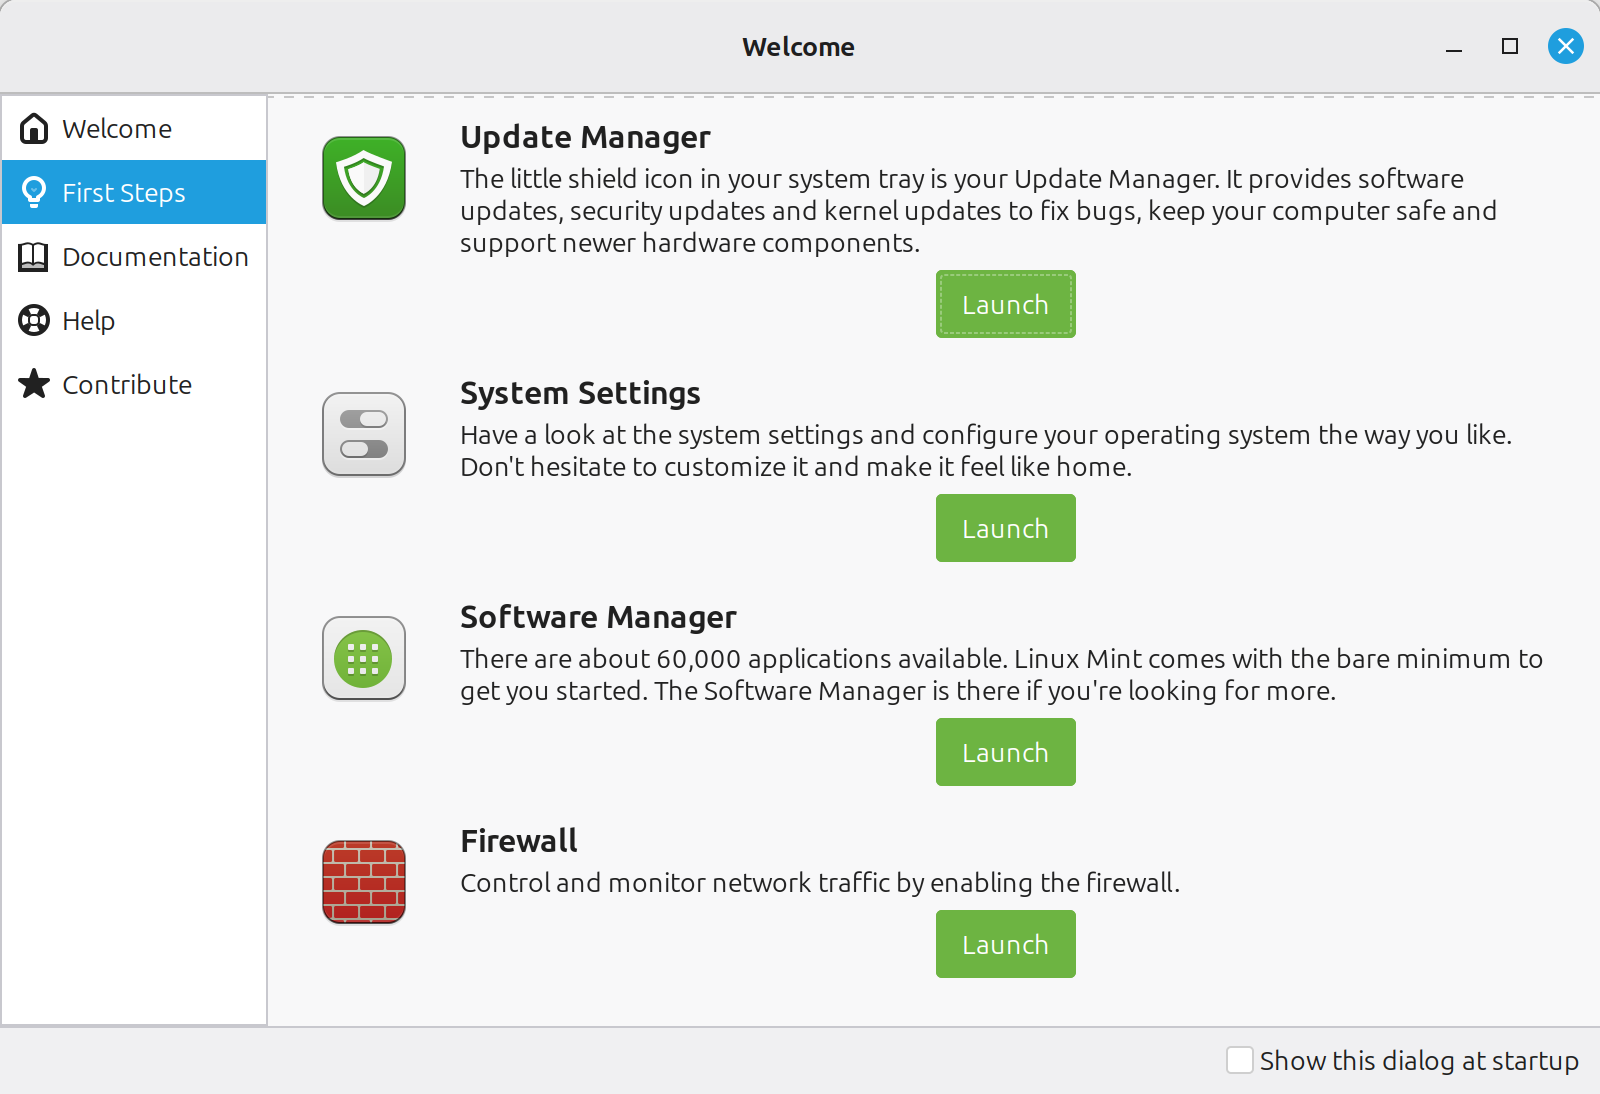Image resolution: width=1600 pixels, height=1094 pixels.
Task: Select the First Steps sidebar item
Action: click(x=134, y=192)
